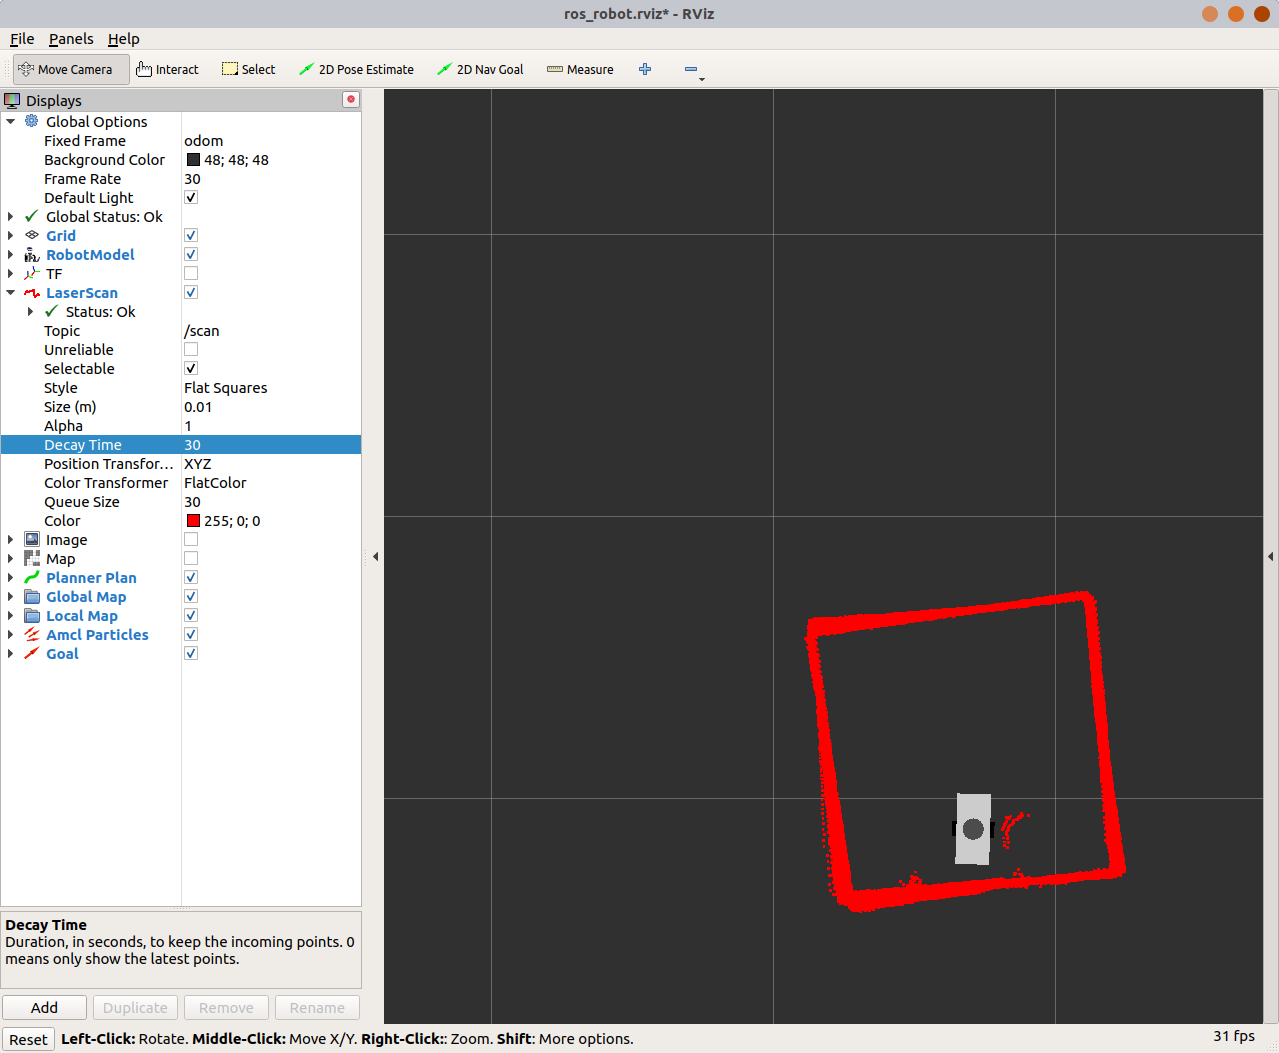Screen dimensions: 1279x1053
Task: Uncheck the Planner Plan checkbox
Action: point(191,577)
